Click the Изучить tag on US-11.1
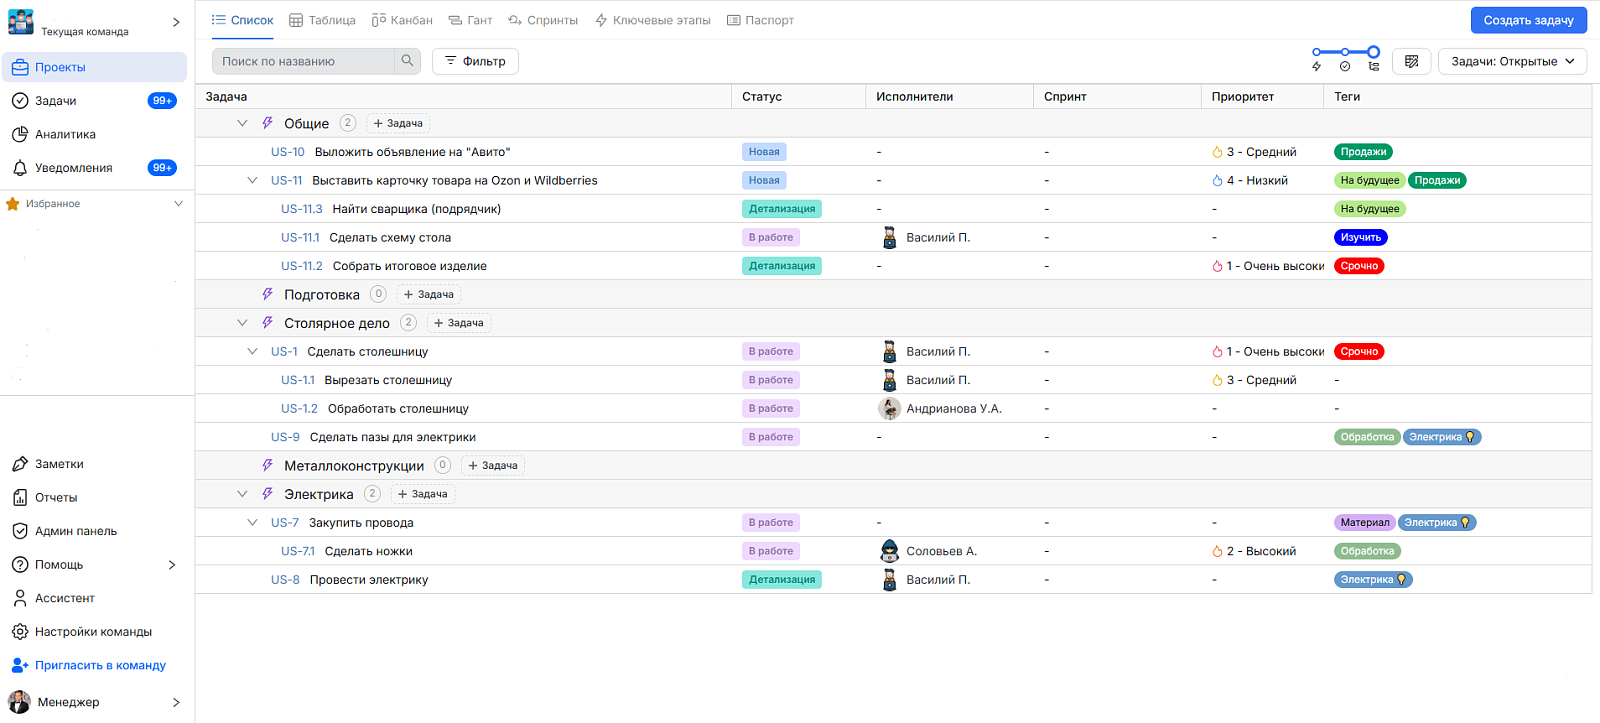The height and width of the screenshot is (723, 1600). pyautogui.click(x=1361, y=237)
